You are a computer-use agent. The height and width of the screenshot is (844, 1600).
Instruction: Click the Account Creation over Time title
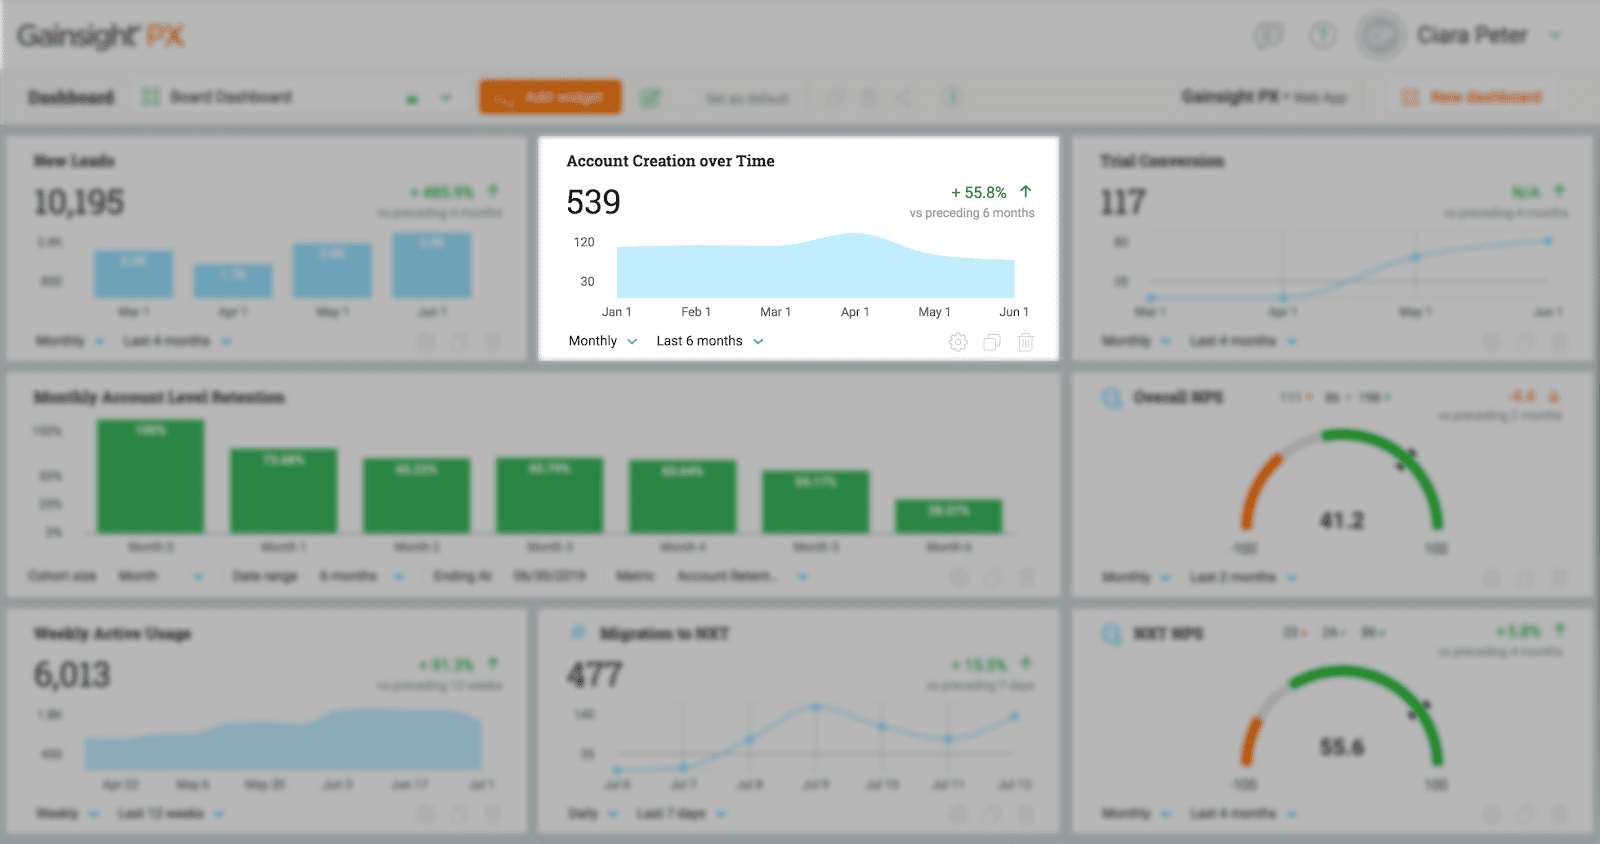pyautogui.click(x=670, y=161)
